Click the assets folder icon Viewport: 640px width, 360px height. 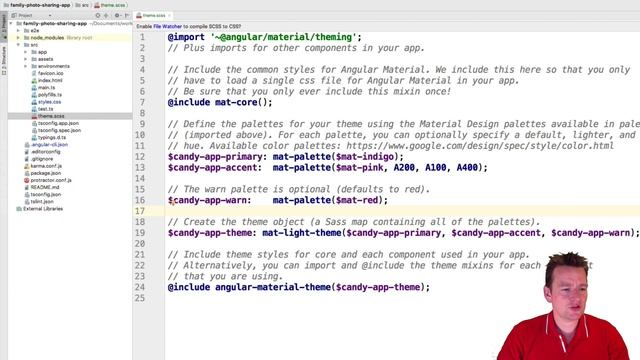(34, 59)
